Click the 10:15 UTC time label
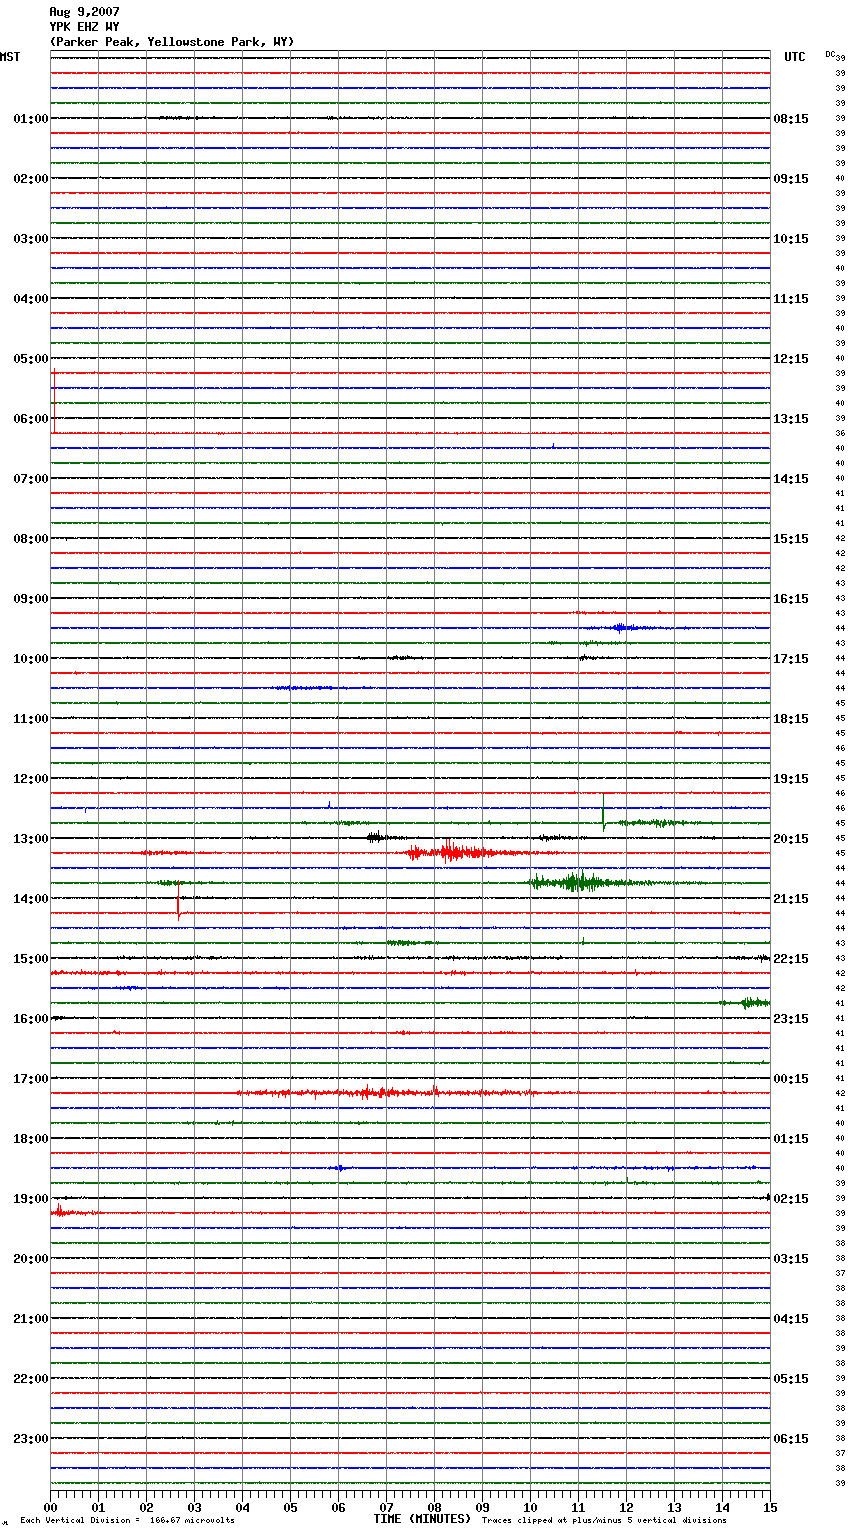850x1534 pixels. coord(791,239)
